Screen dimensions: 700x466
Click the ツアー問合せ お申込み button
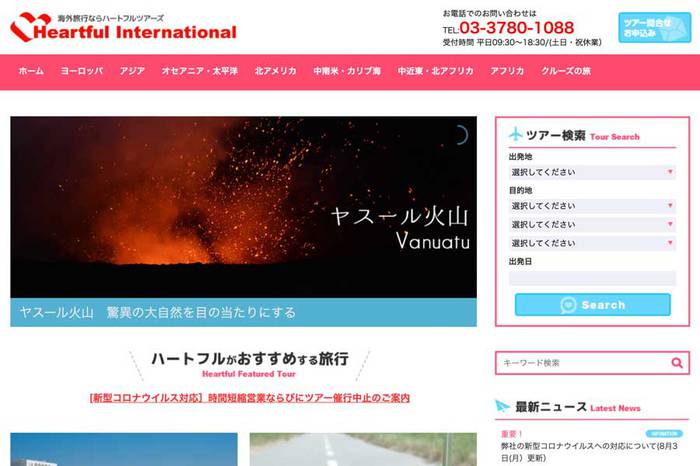click(654, 28)
